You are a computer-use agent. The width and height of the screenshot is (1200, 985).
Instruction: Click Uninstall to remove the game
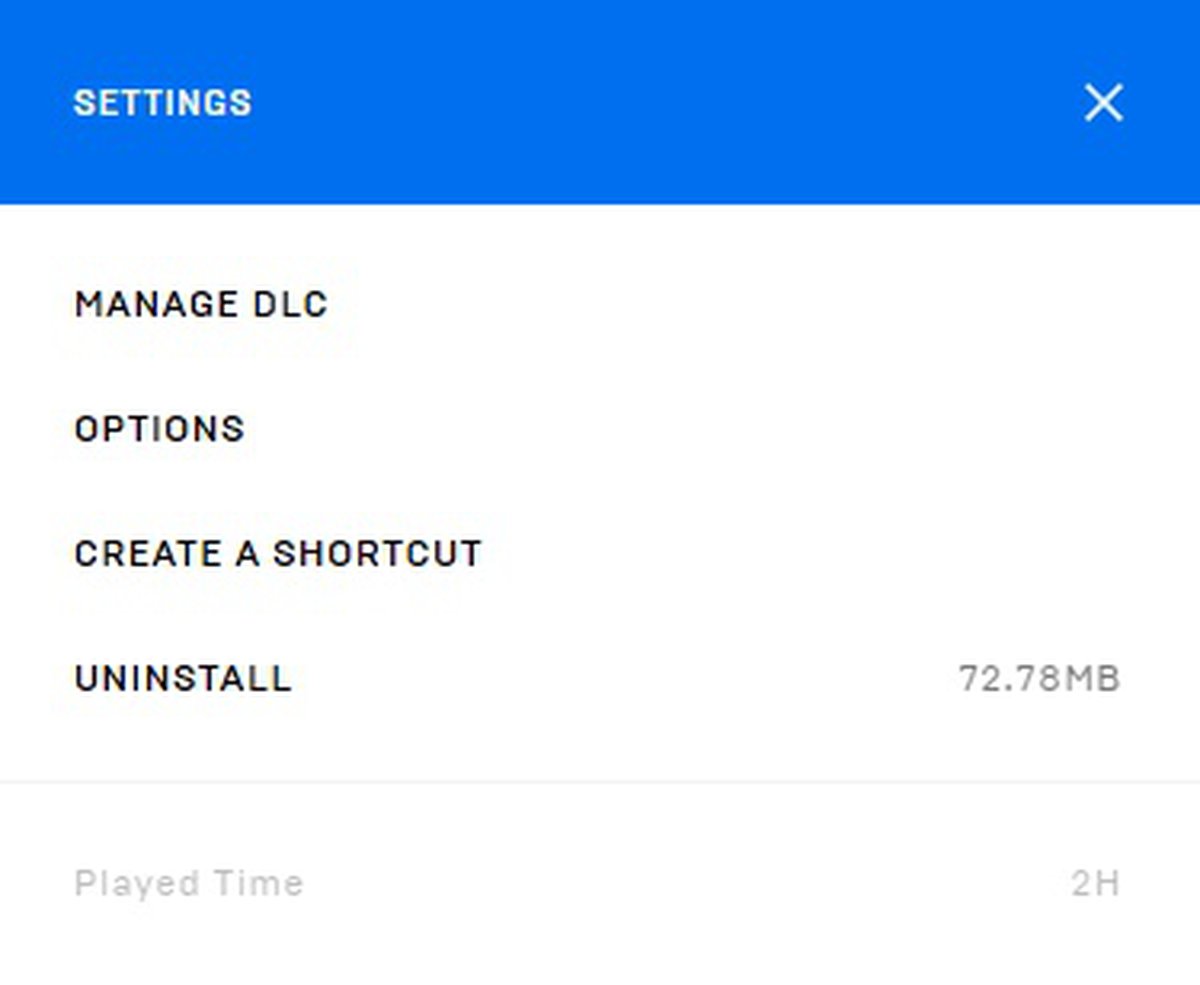click(183, 679)
